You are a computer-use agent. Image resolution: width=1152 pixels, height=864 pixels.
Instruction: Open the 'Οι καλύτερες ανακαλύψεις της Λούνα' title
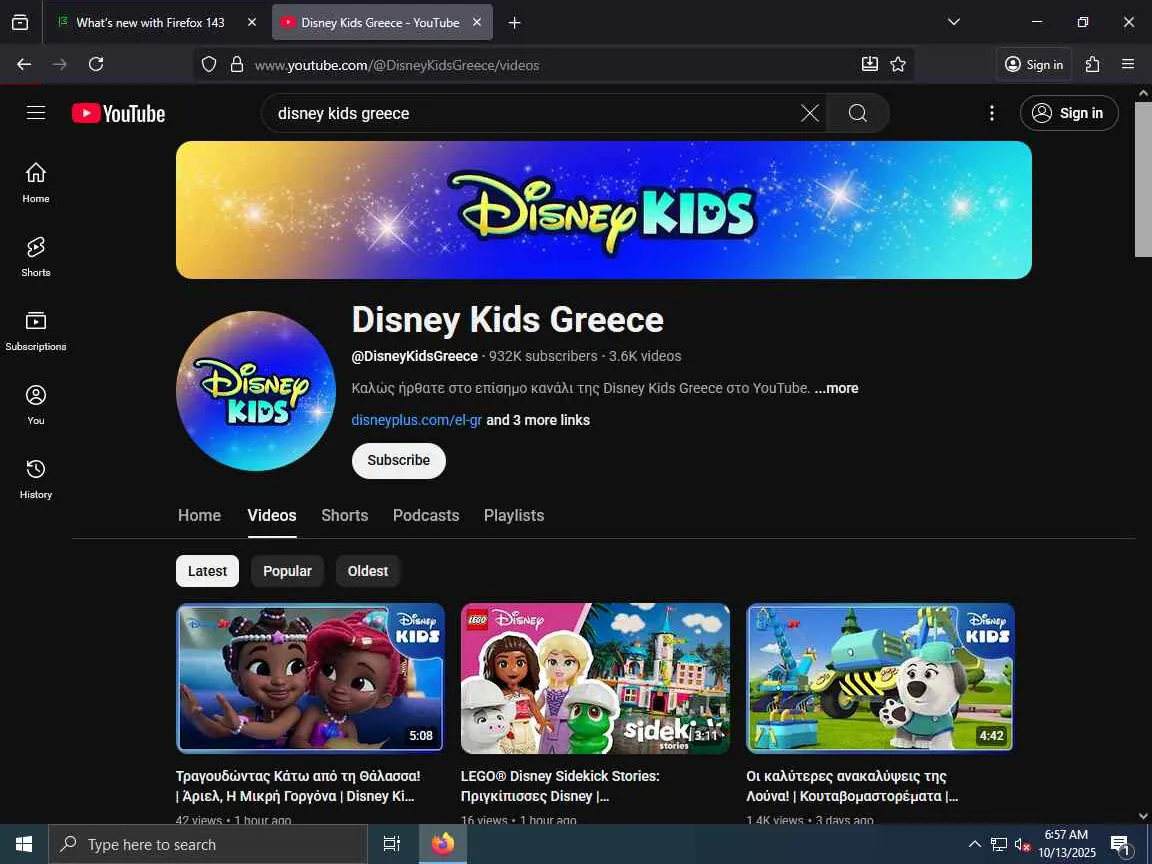(x=852, y=786)
